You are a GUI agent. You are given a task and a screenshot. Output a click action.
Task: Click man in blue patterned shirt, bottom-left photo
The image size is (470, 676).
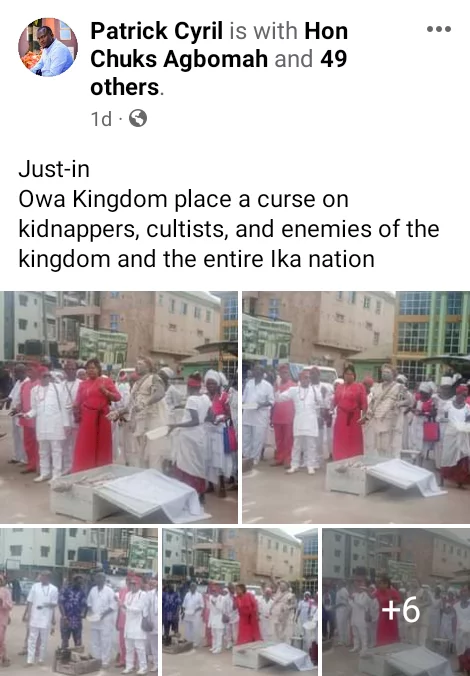(72, 609)
